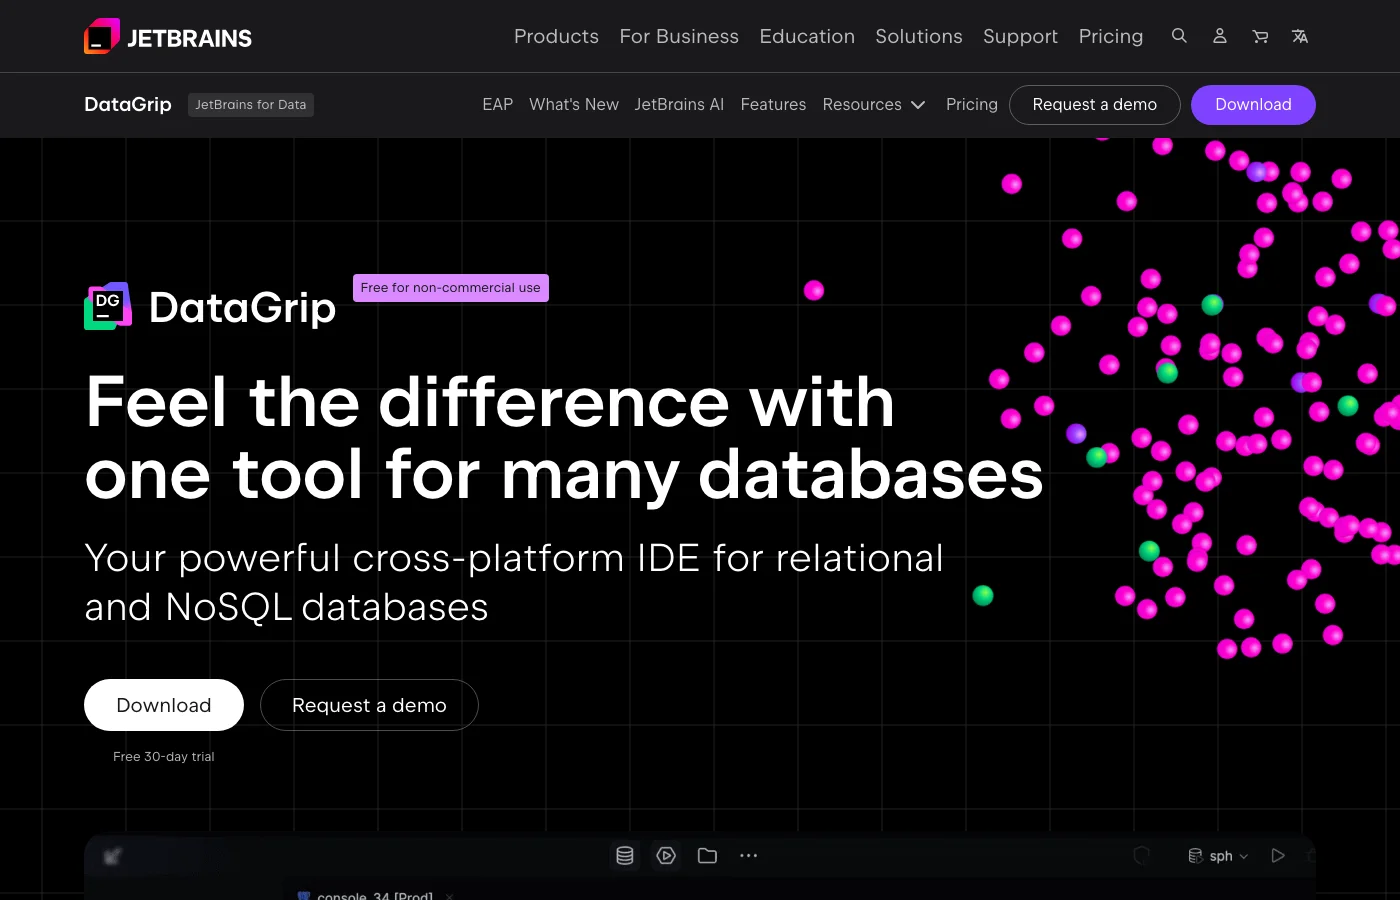This screenshot has width=1400, height=900.
Task: Open the JetBrains AI link
Action: pos(679,104)
